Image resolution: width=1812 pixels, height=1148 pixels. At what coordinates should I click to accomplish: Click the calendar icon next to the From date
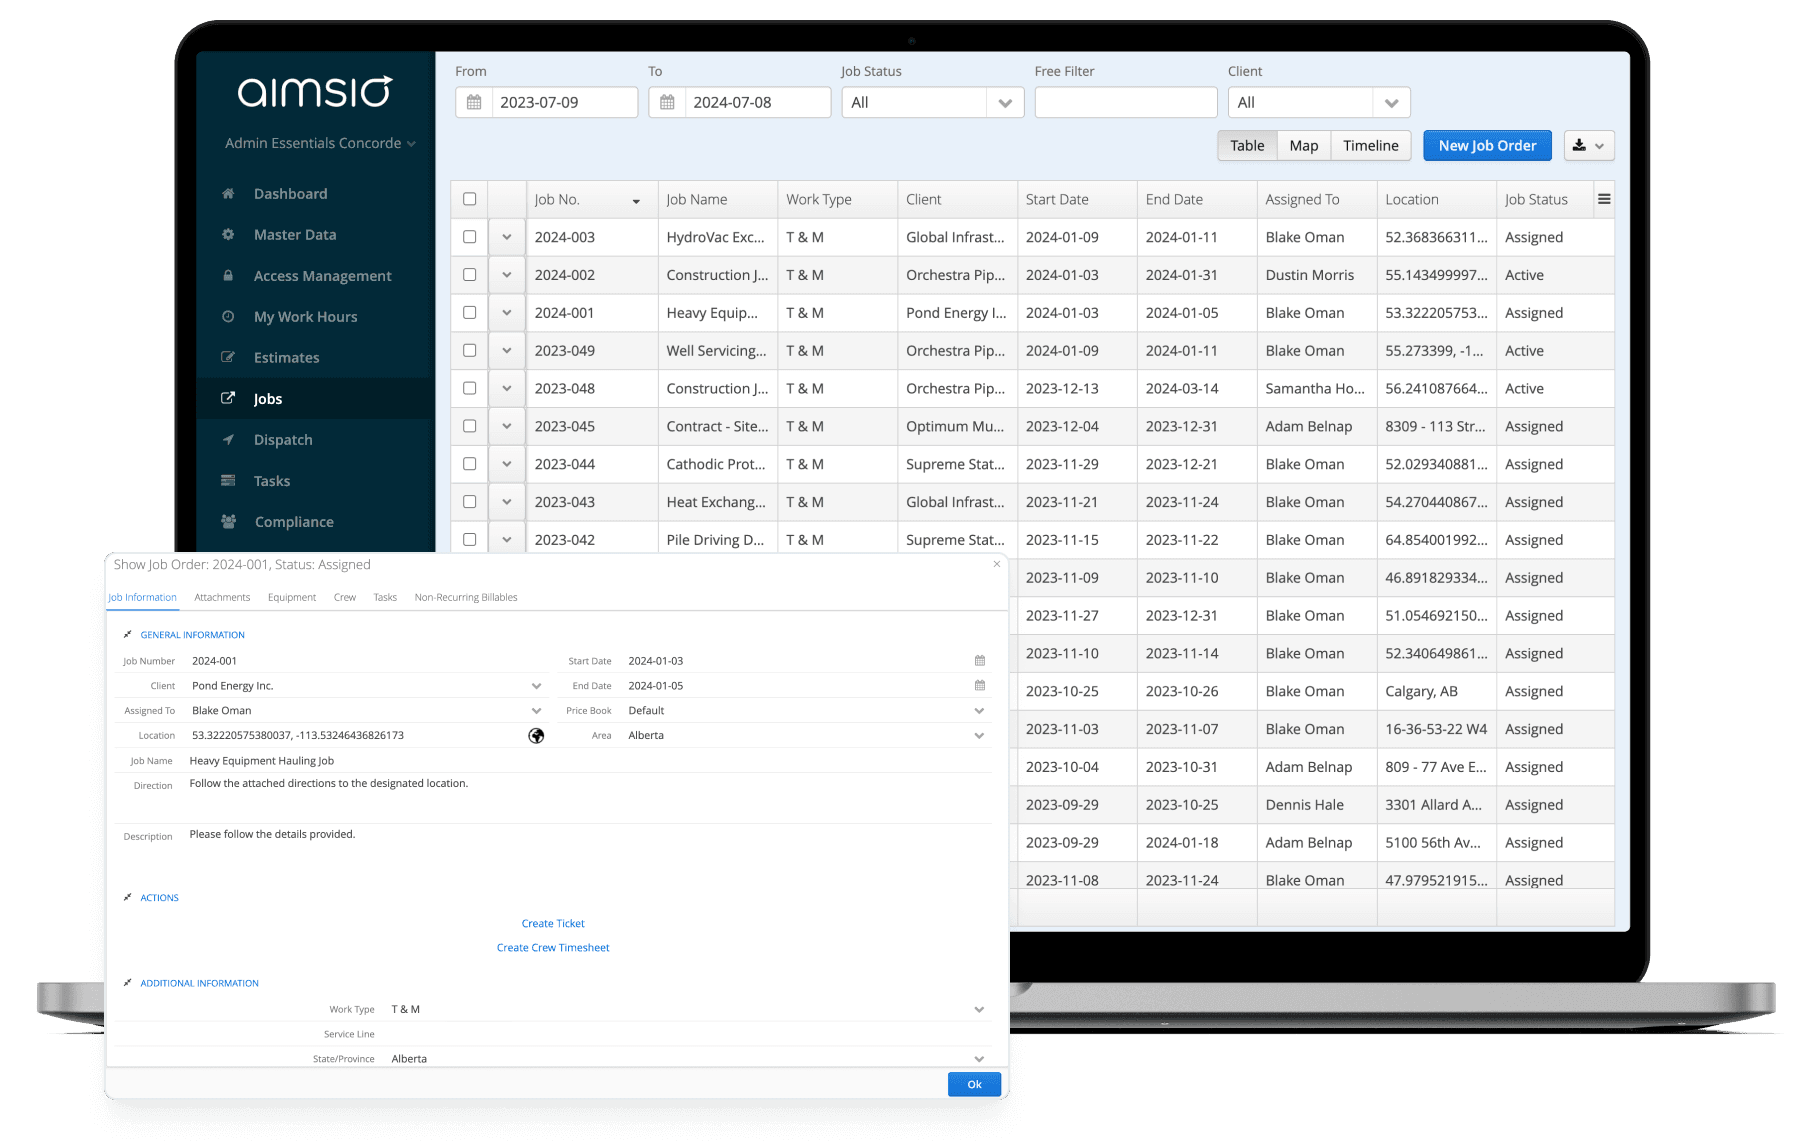click(473, 101)
